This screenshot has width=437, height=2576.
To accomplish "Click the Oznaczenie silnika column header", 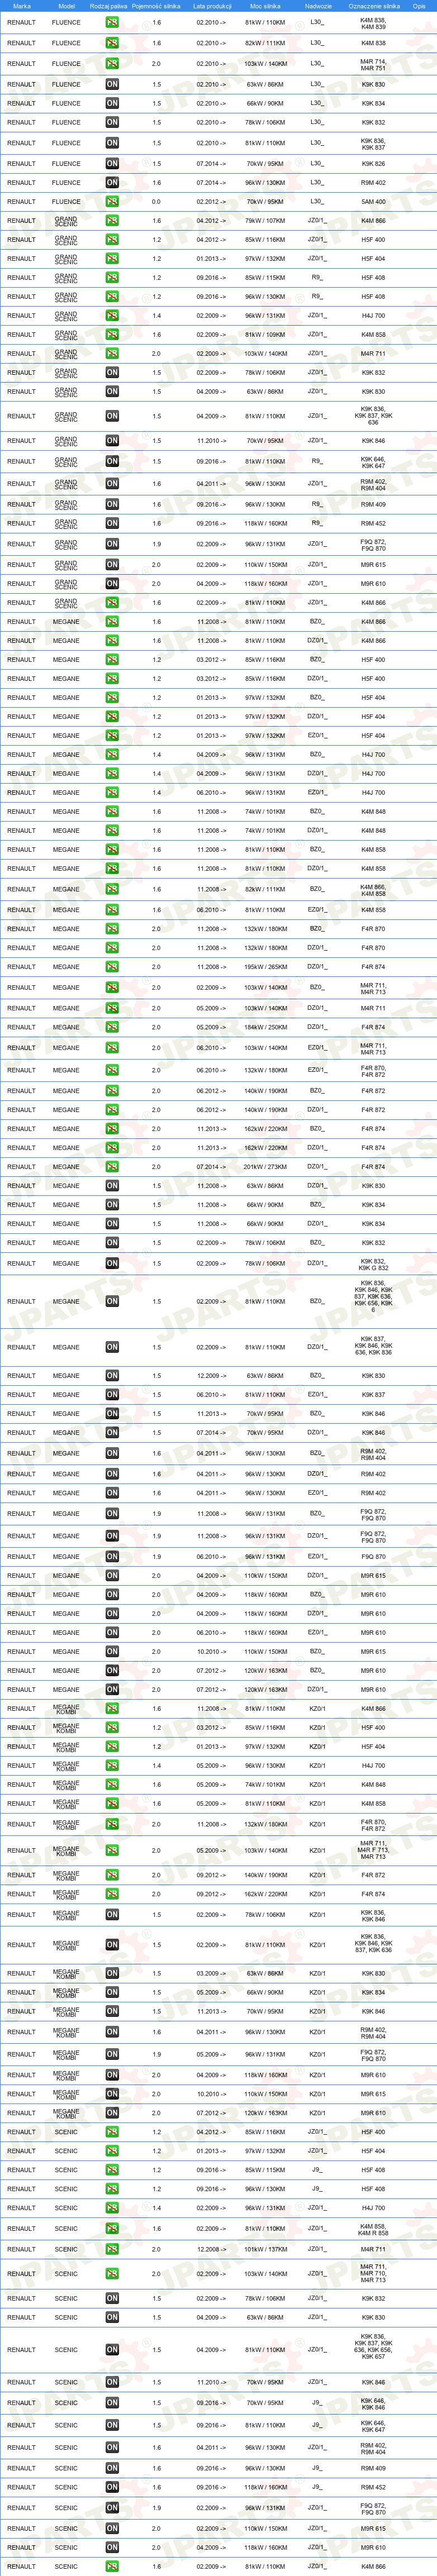I will pyautogui.click(x=374, y=6).
